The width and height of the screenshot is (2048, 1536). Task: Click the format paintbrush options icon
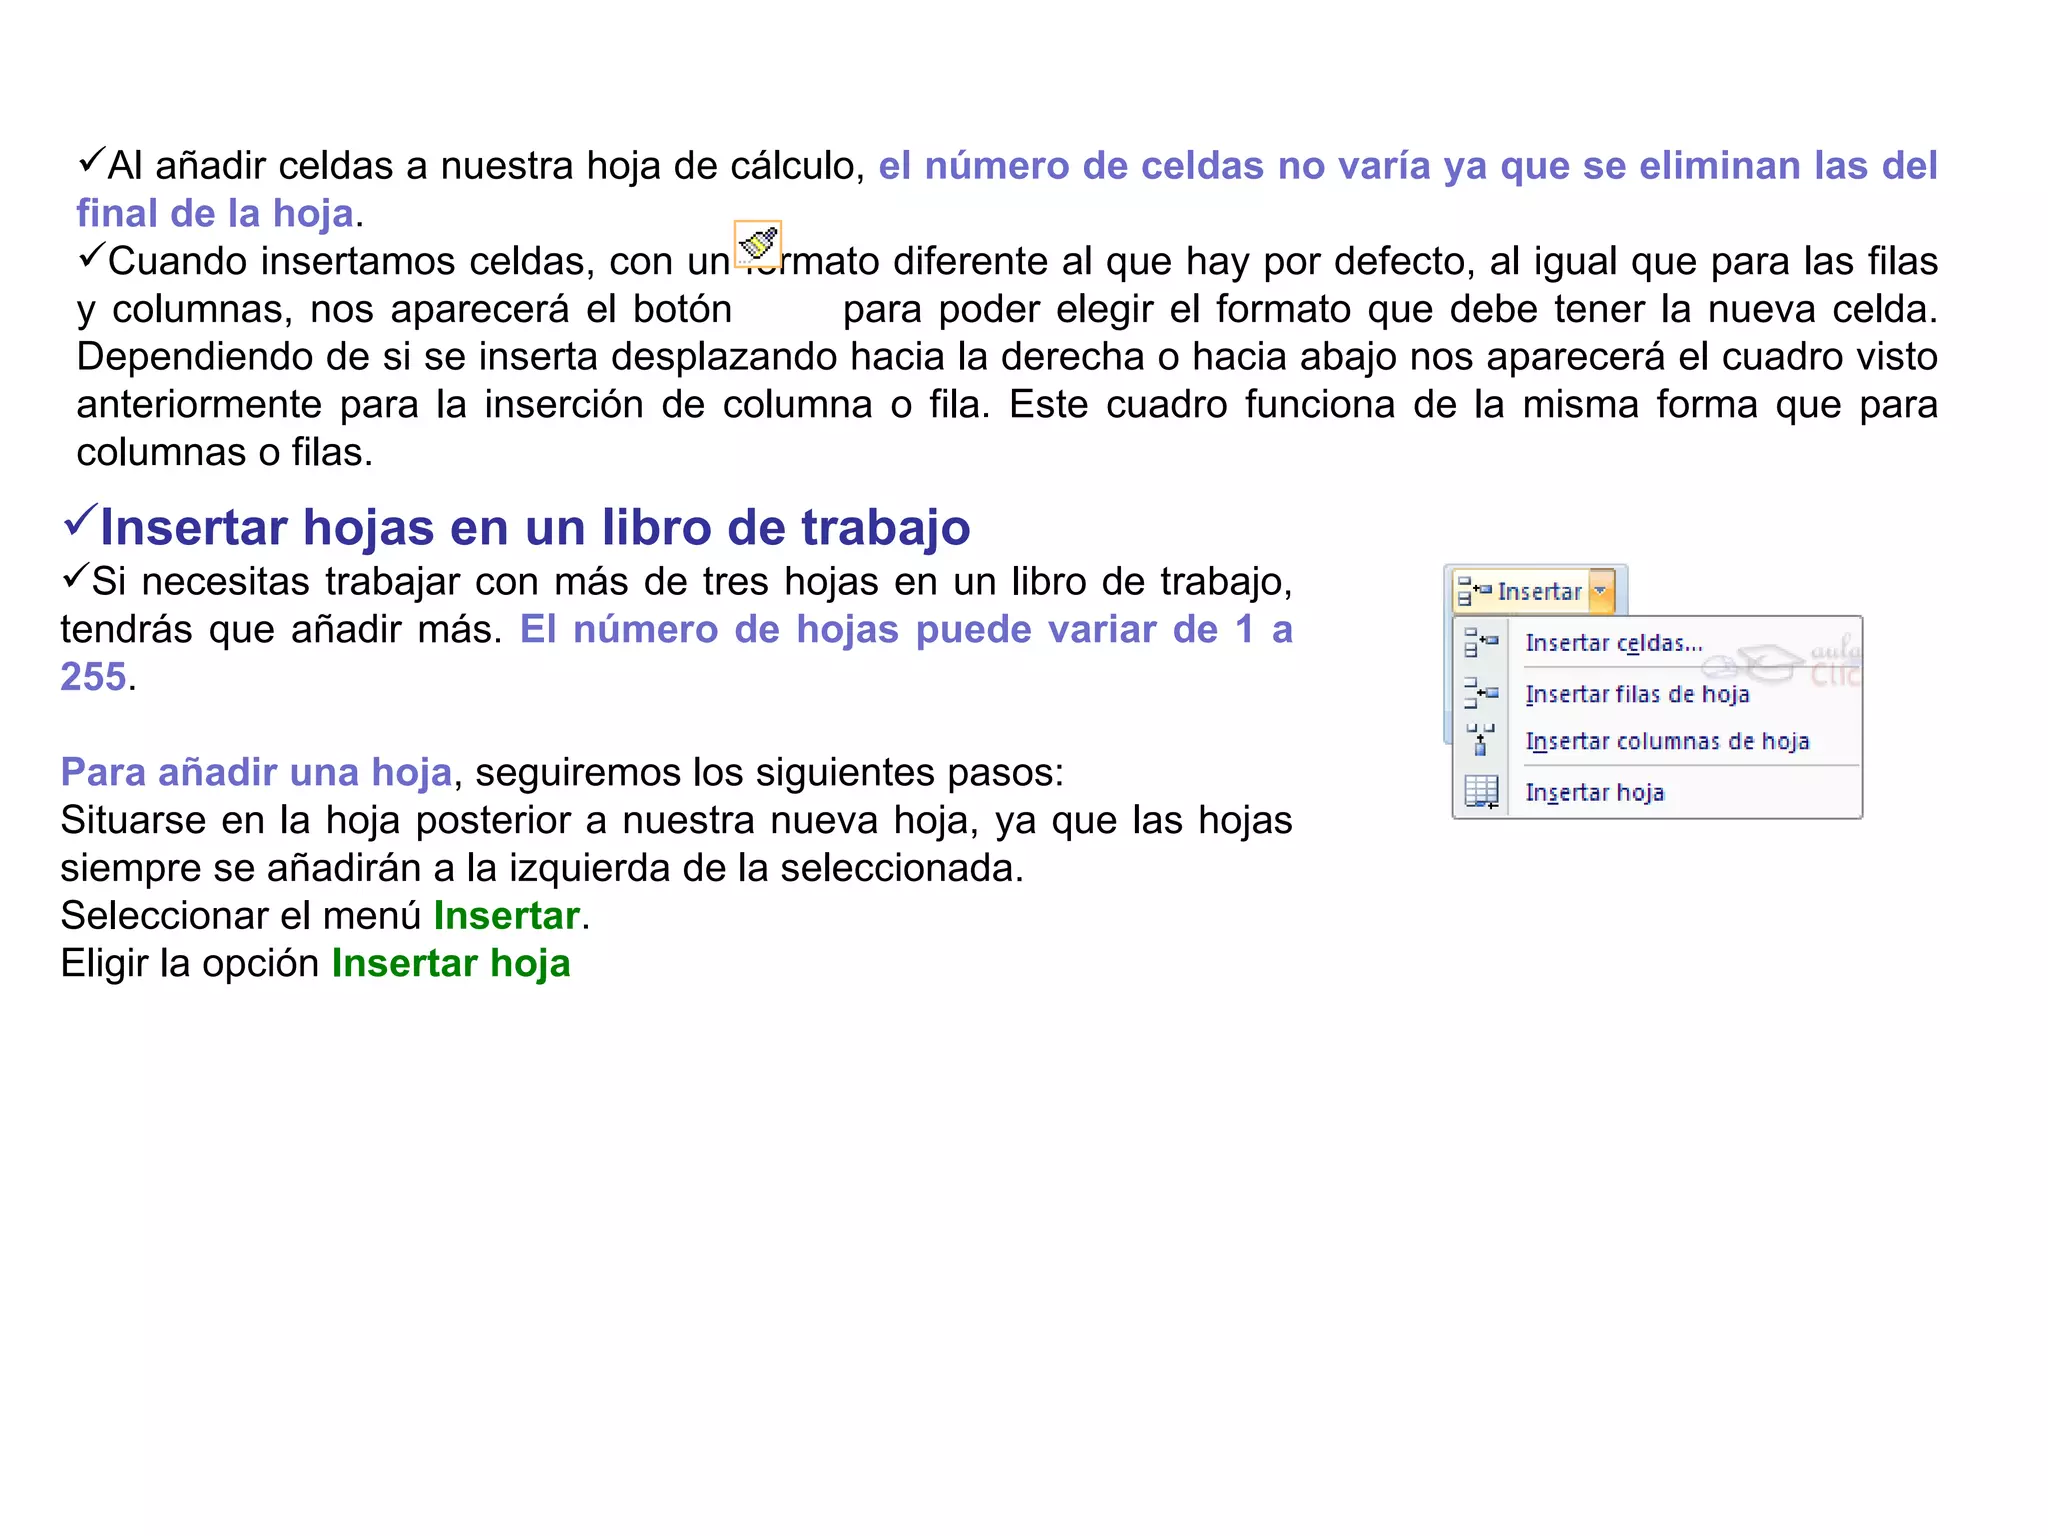click(x=757, y=244)
